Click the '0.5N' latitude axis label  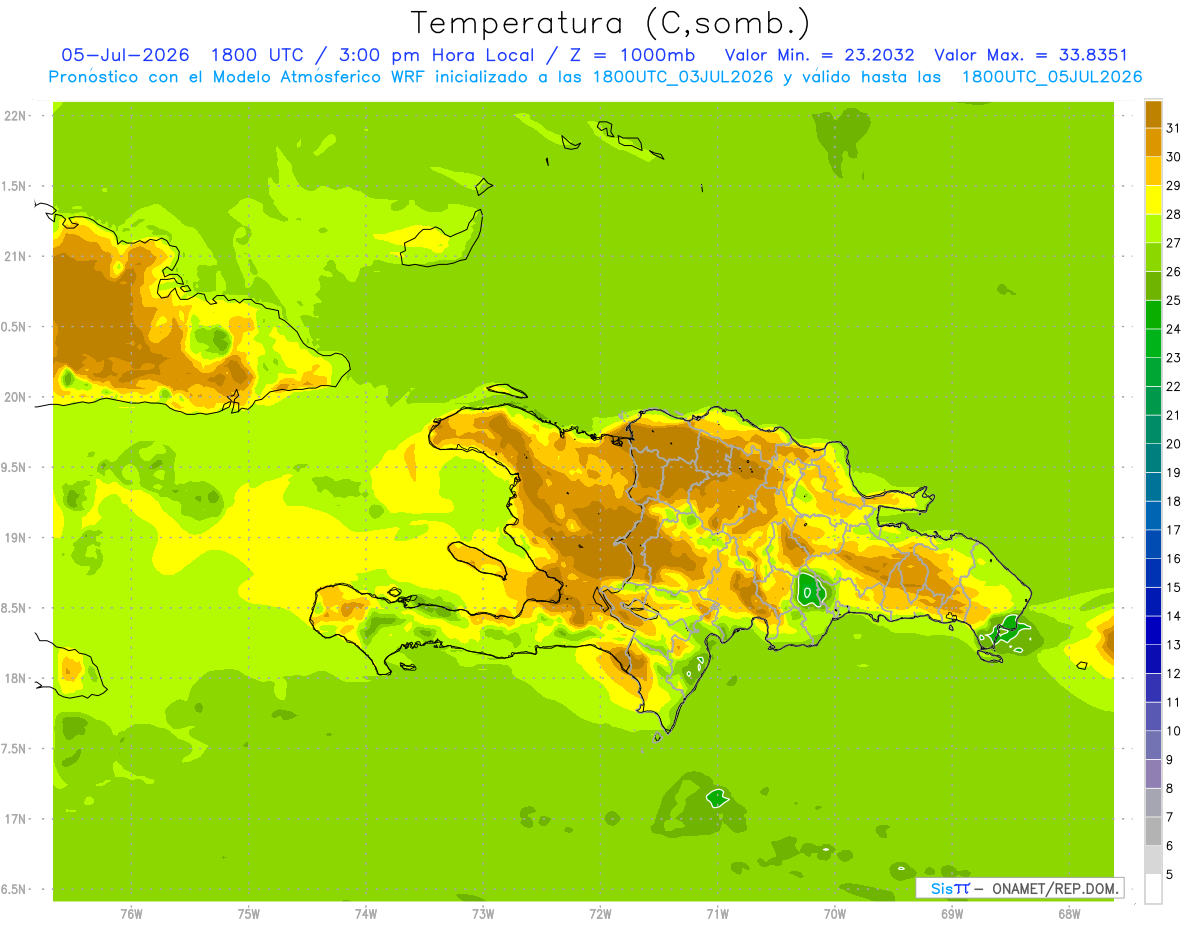pyautogui.click(x=14, y=327)
